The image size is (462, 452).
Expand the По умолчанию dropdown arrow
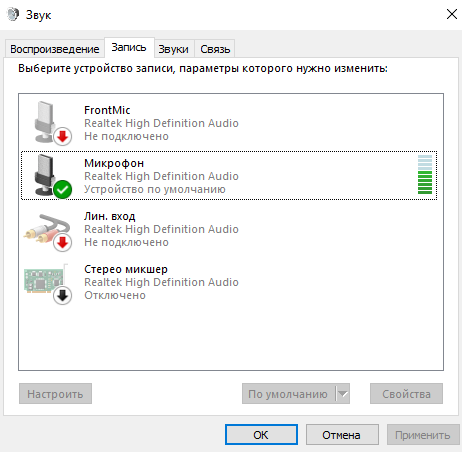(x=342, y=394)
